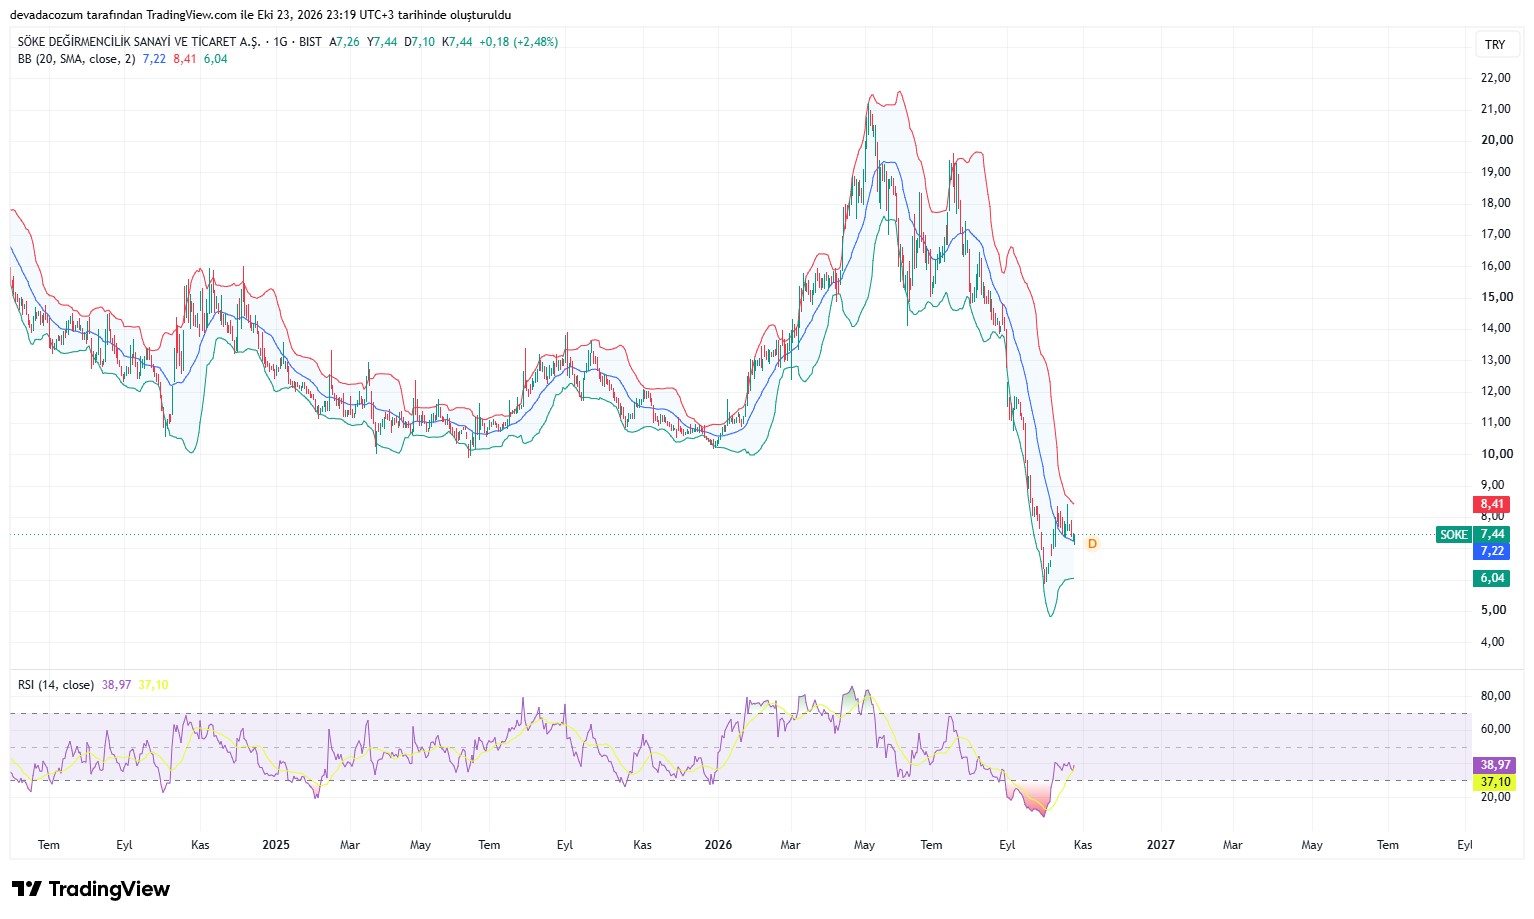Click the 1G interval label in header
The image size is (1534, 919).
tap(281, 42)
